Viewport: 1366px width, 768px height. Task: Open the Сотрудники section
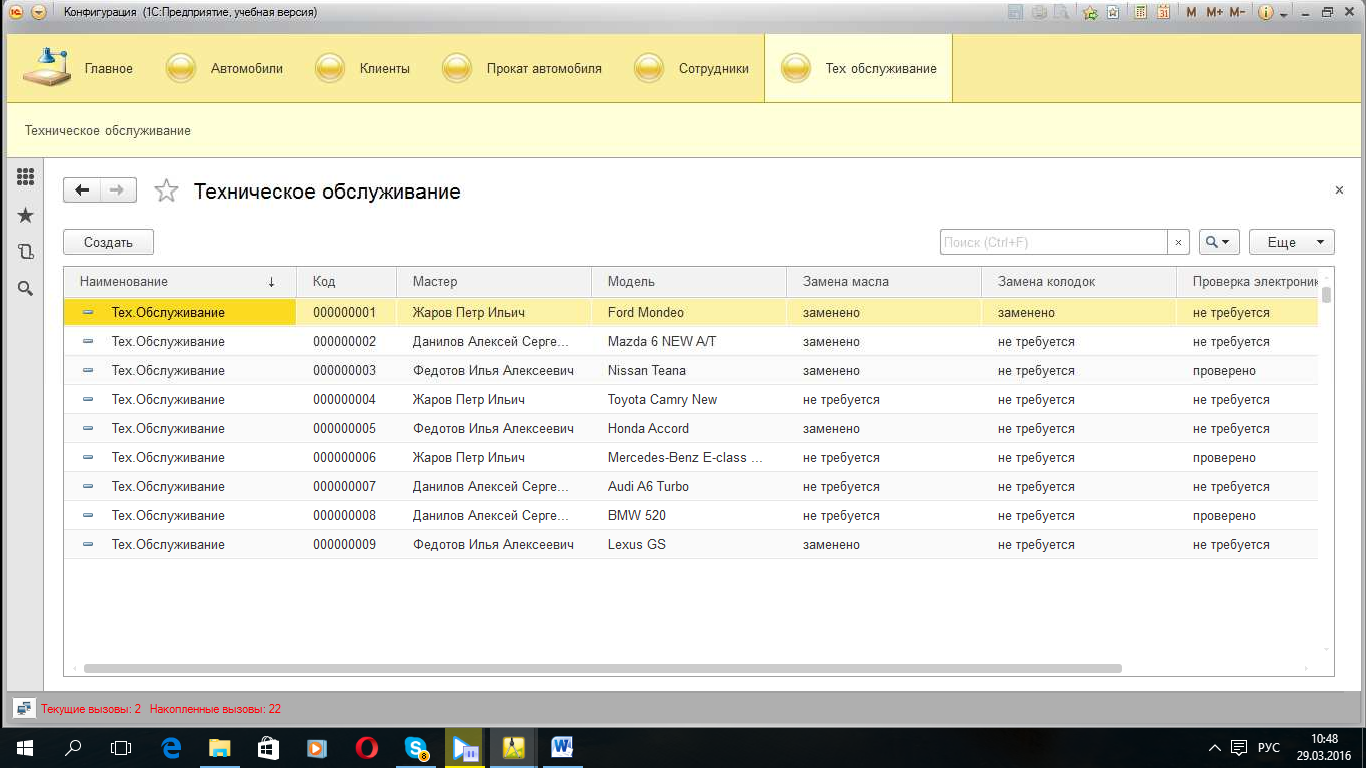pos(691,69)
